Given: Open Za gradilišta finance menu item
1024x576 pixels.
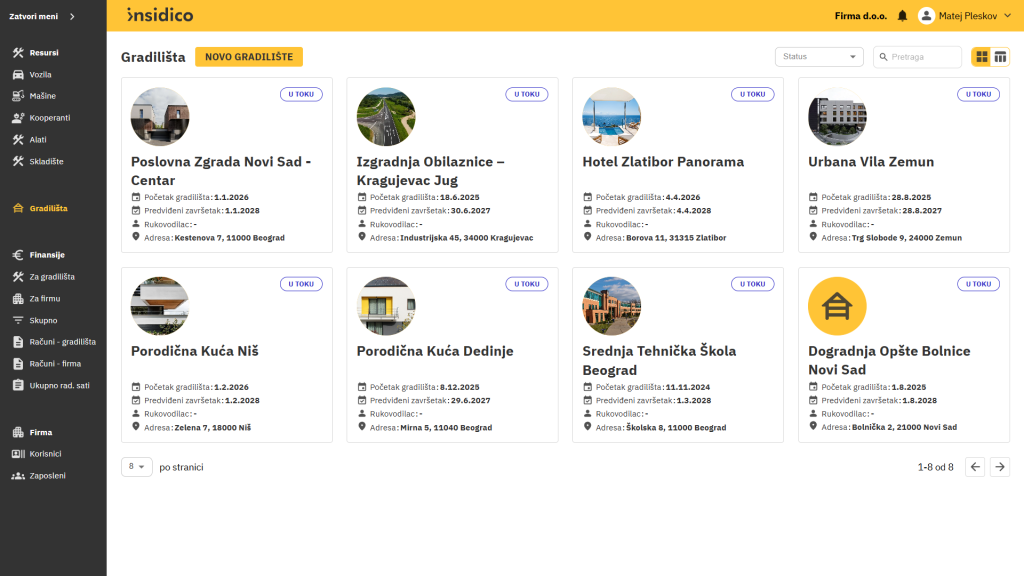Looking at the screenshot, I should [x=52, y=277].
